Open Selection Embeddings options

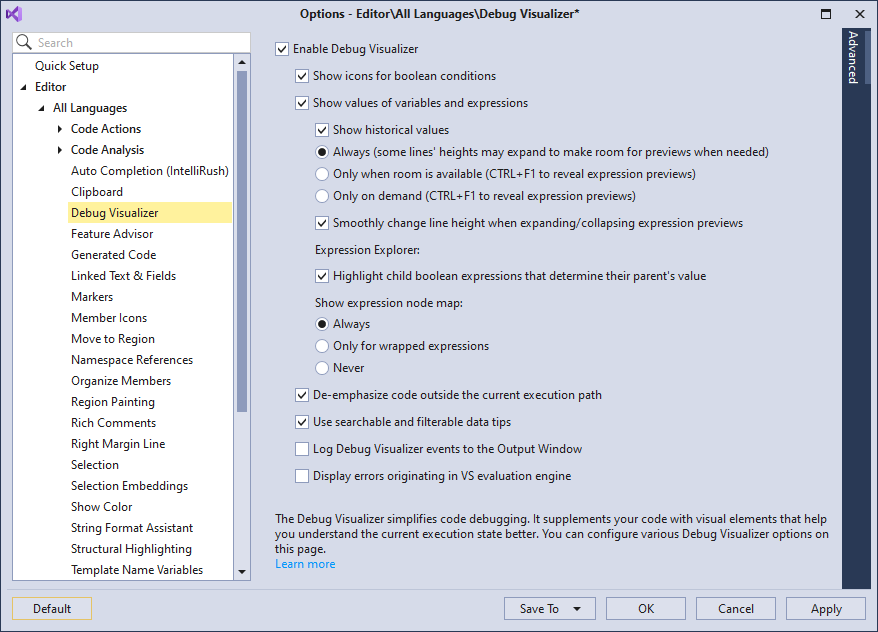click(x=129, y=486)
